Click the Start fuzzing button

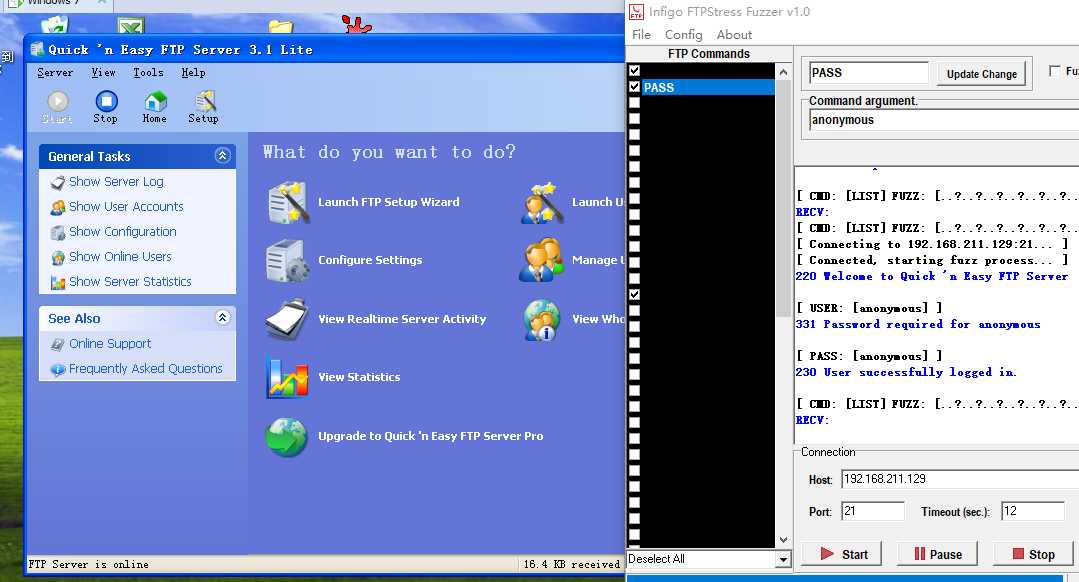pyautogui.click(x=844, y=554)
